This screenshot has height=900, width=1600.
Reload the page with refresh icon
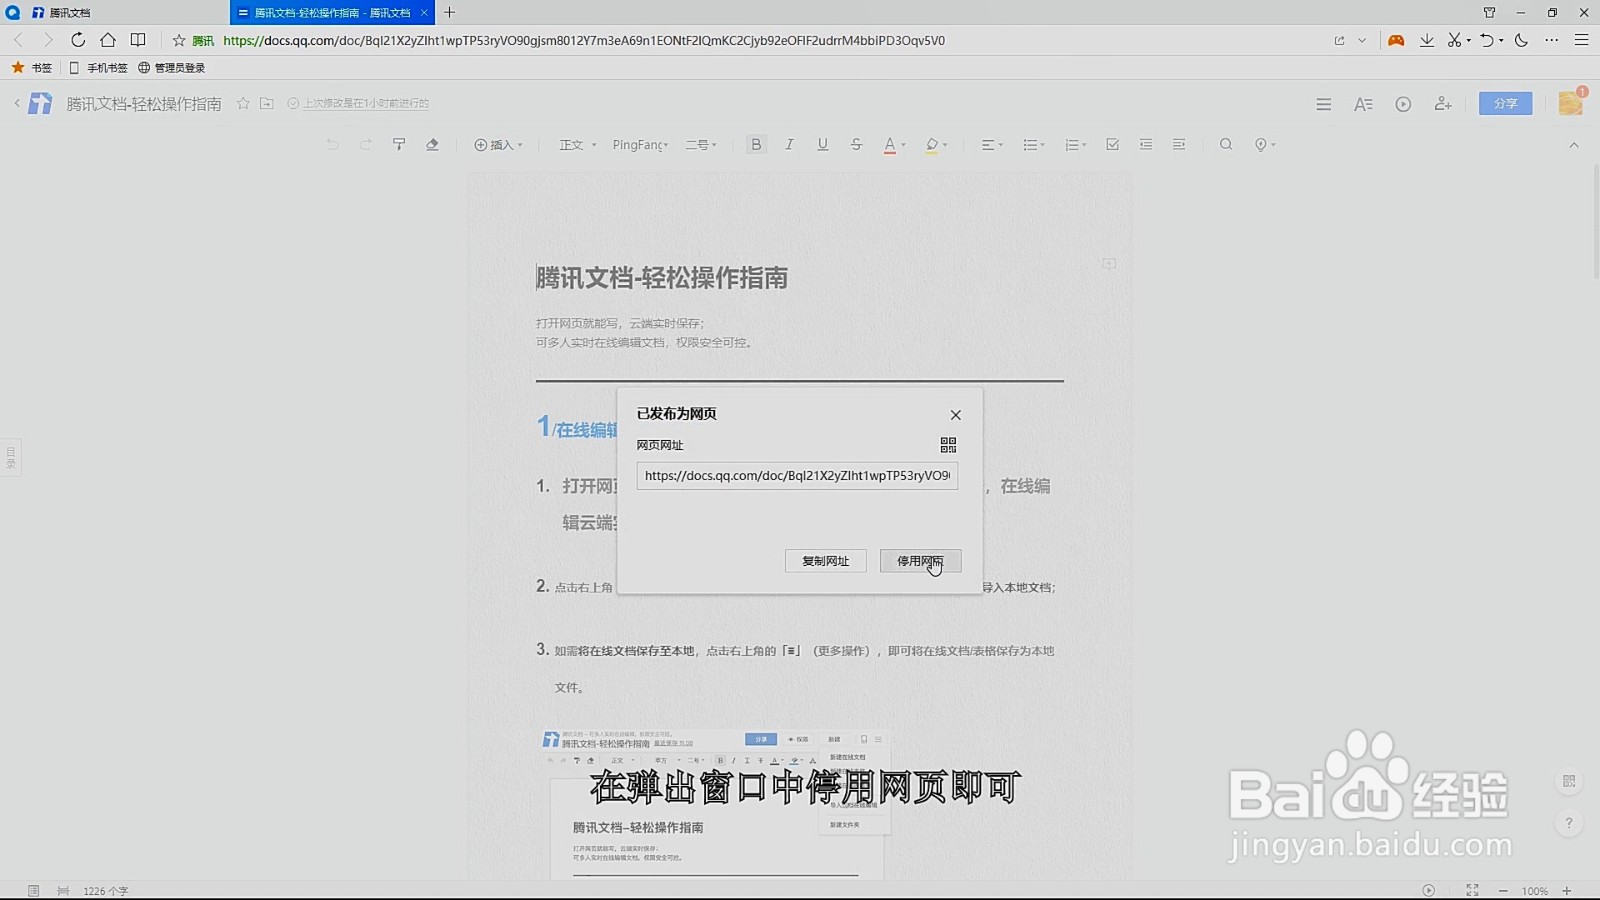78,40
